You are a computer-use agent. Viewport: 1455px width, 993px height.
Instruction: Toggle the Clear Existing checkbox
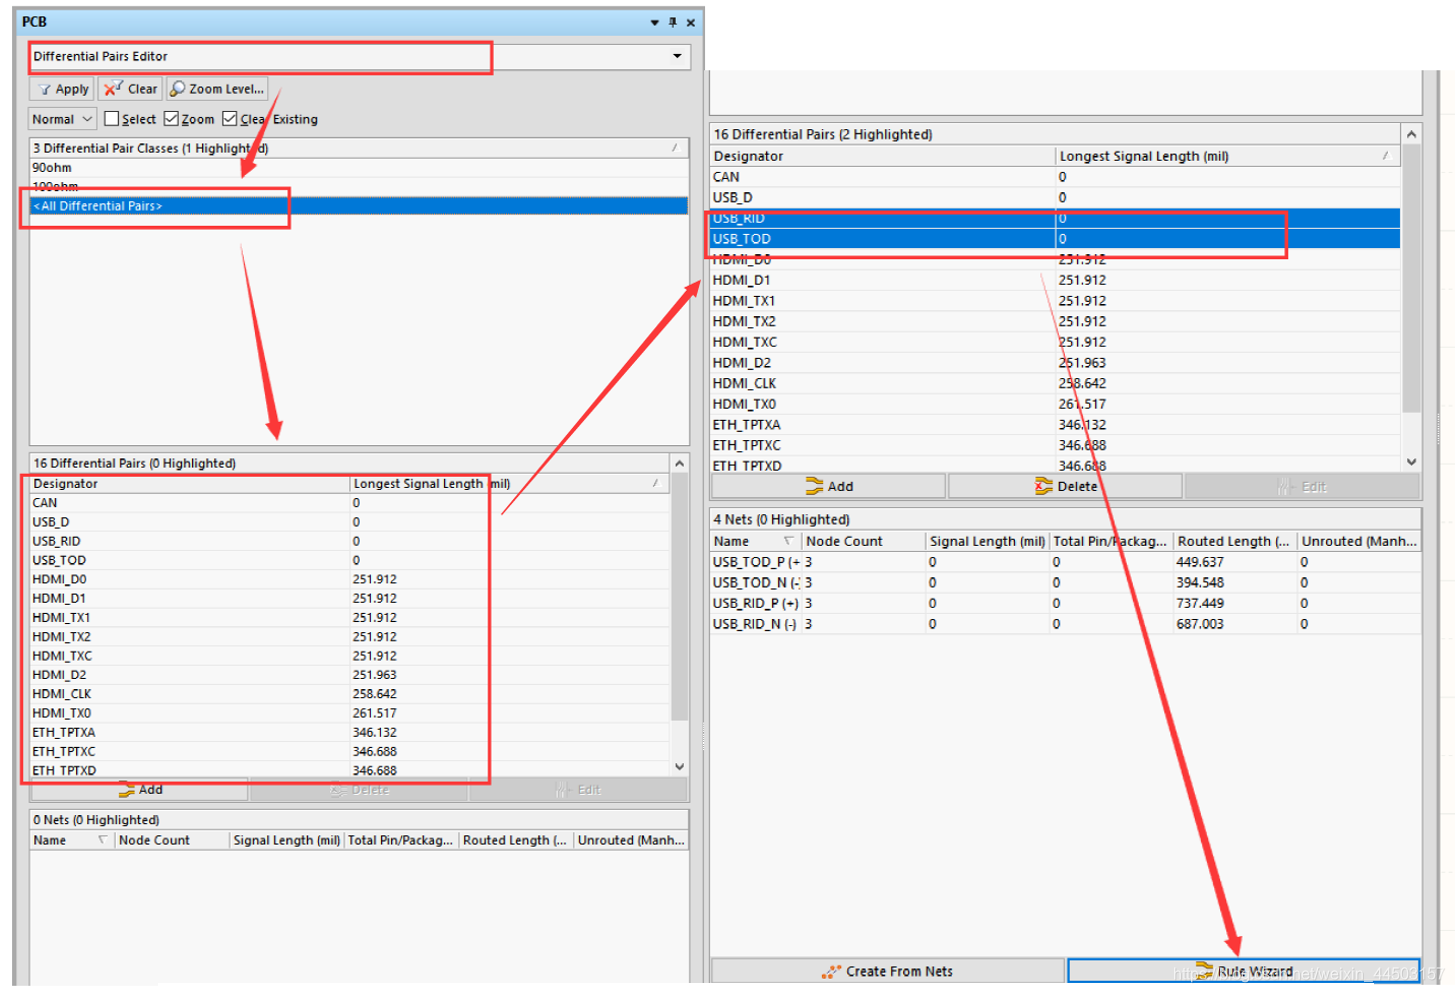(230, 119)
